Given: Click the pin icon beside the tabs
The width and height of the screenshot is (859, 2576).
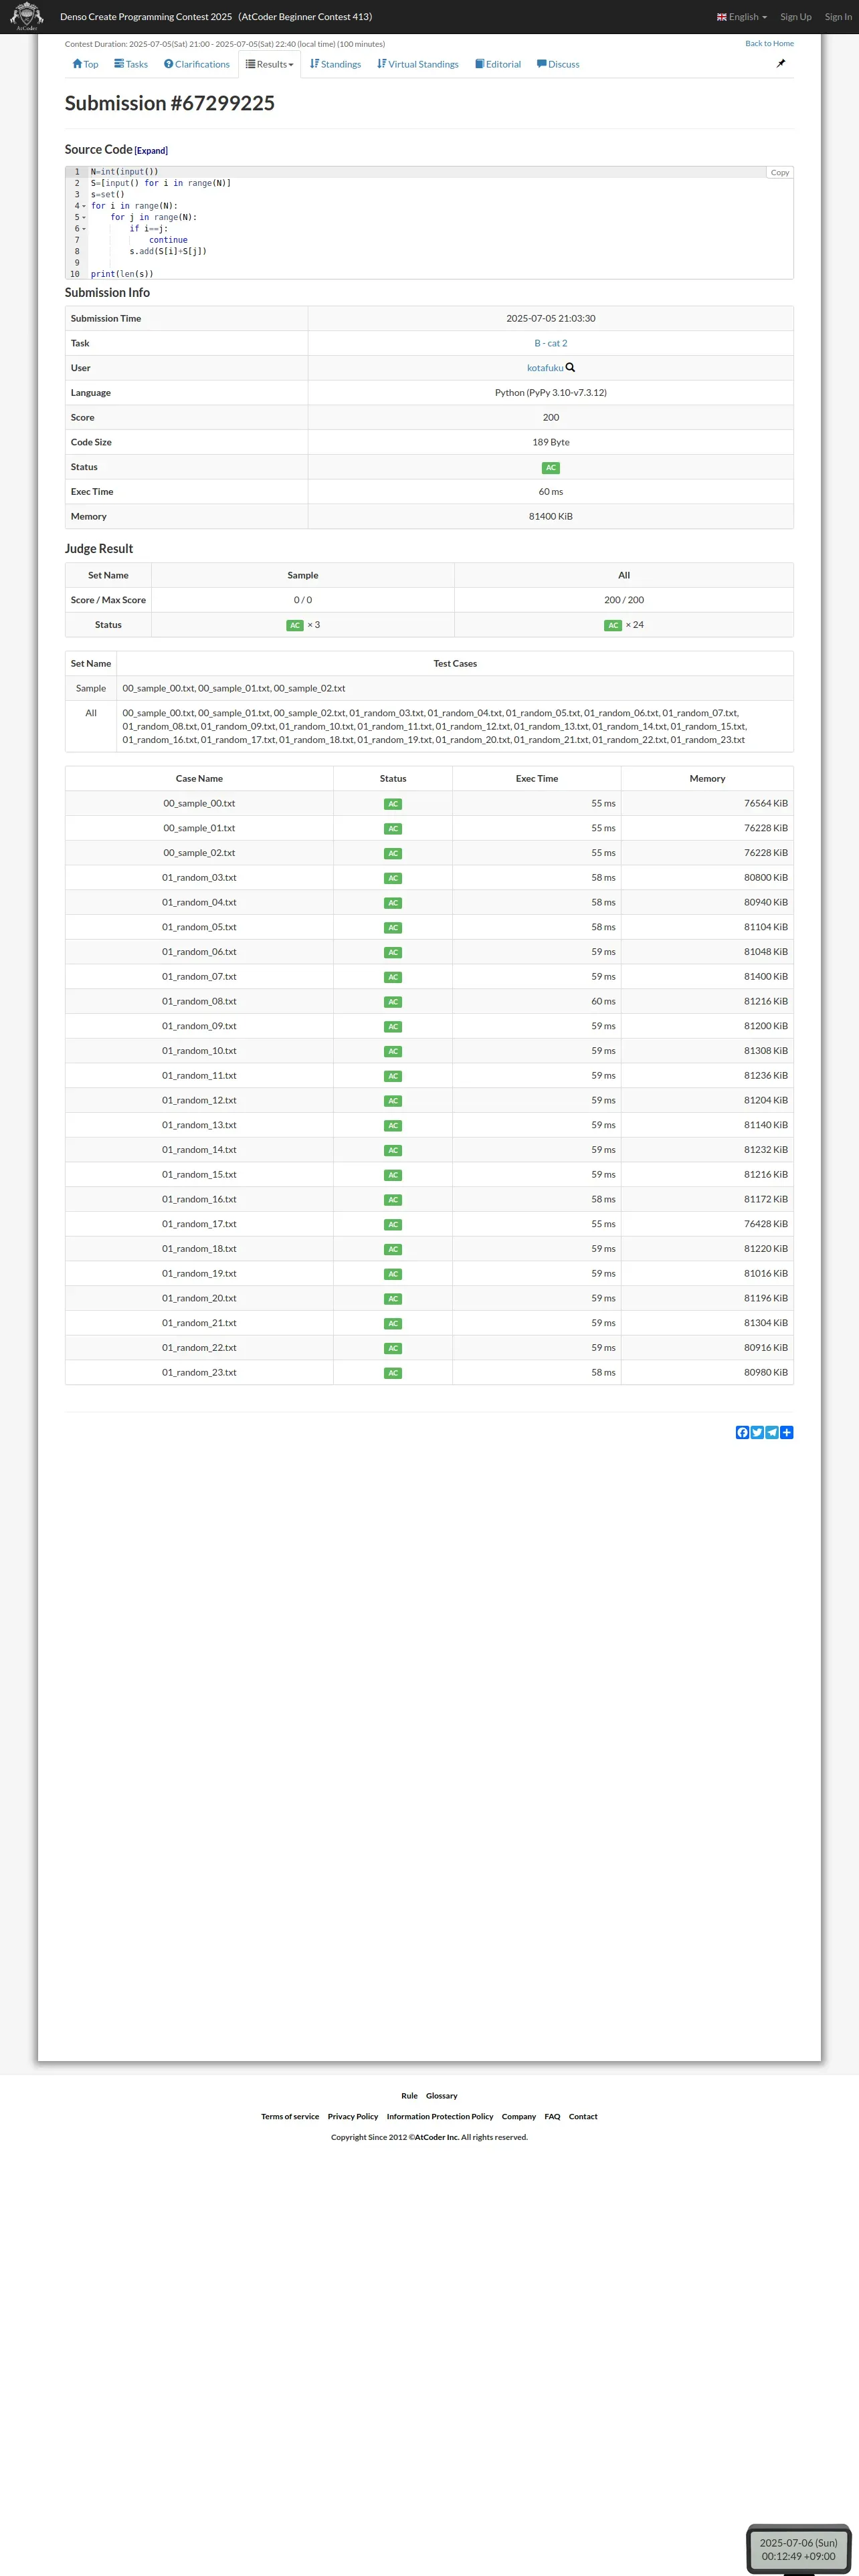Looking at the screenshot, I should point(781,63).
